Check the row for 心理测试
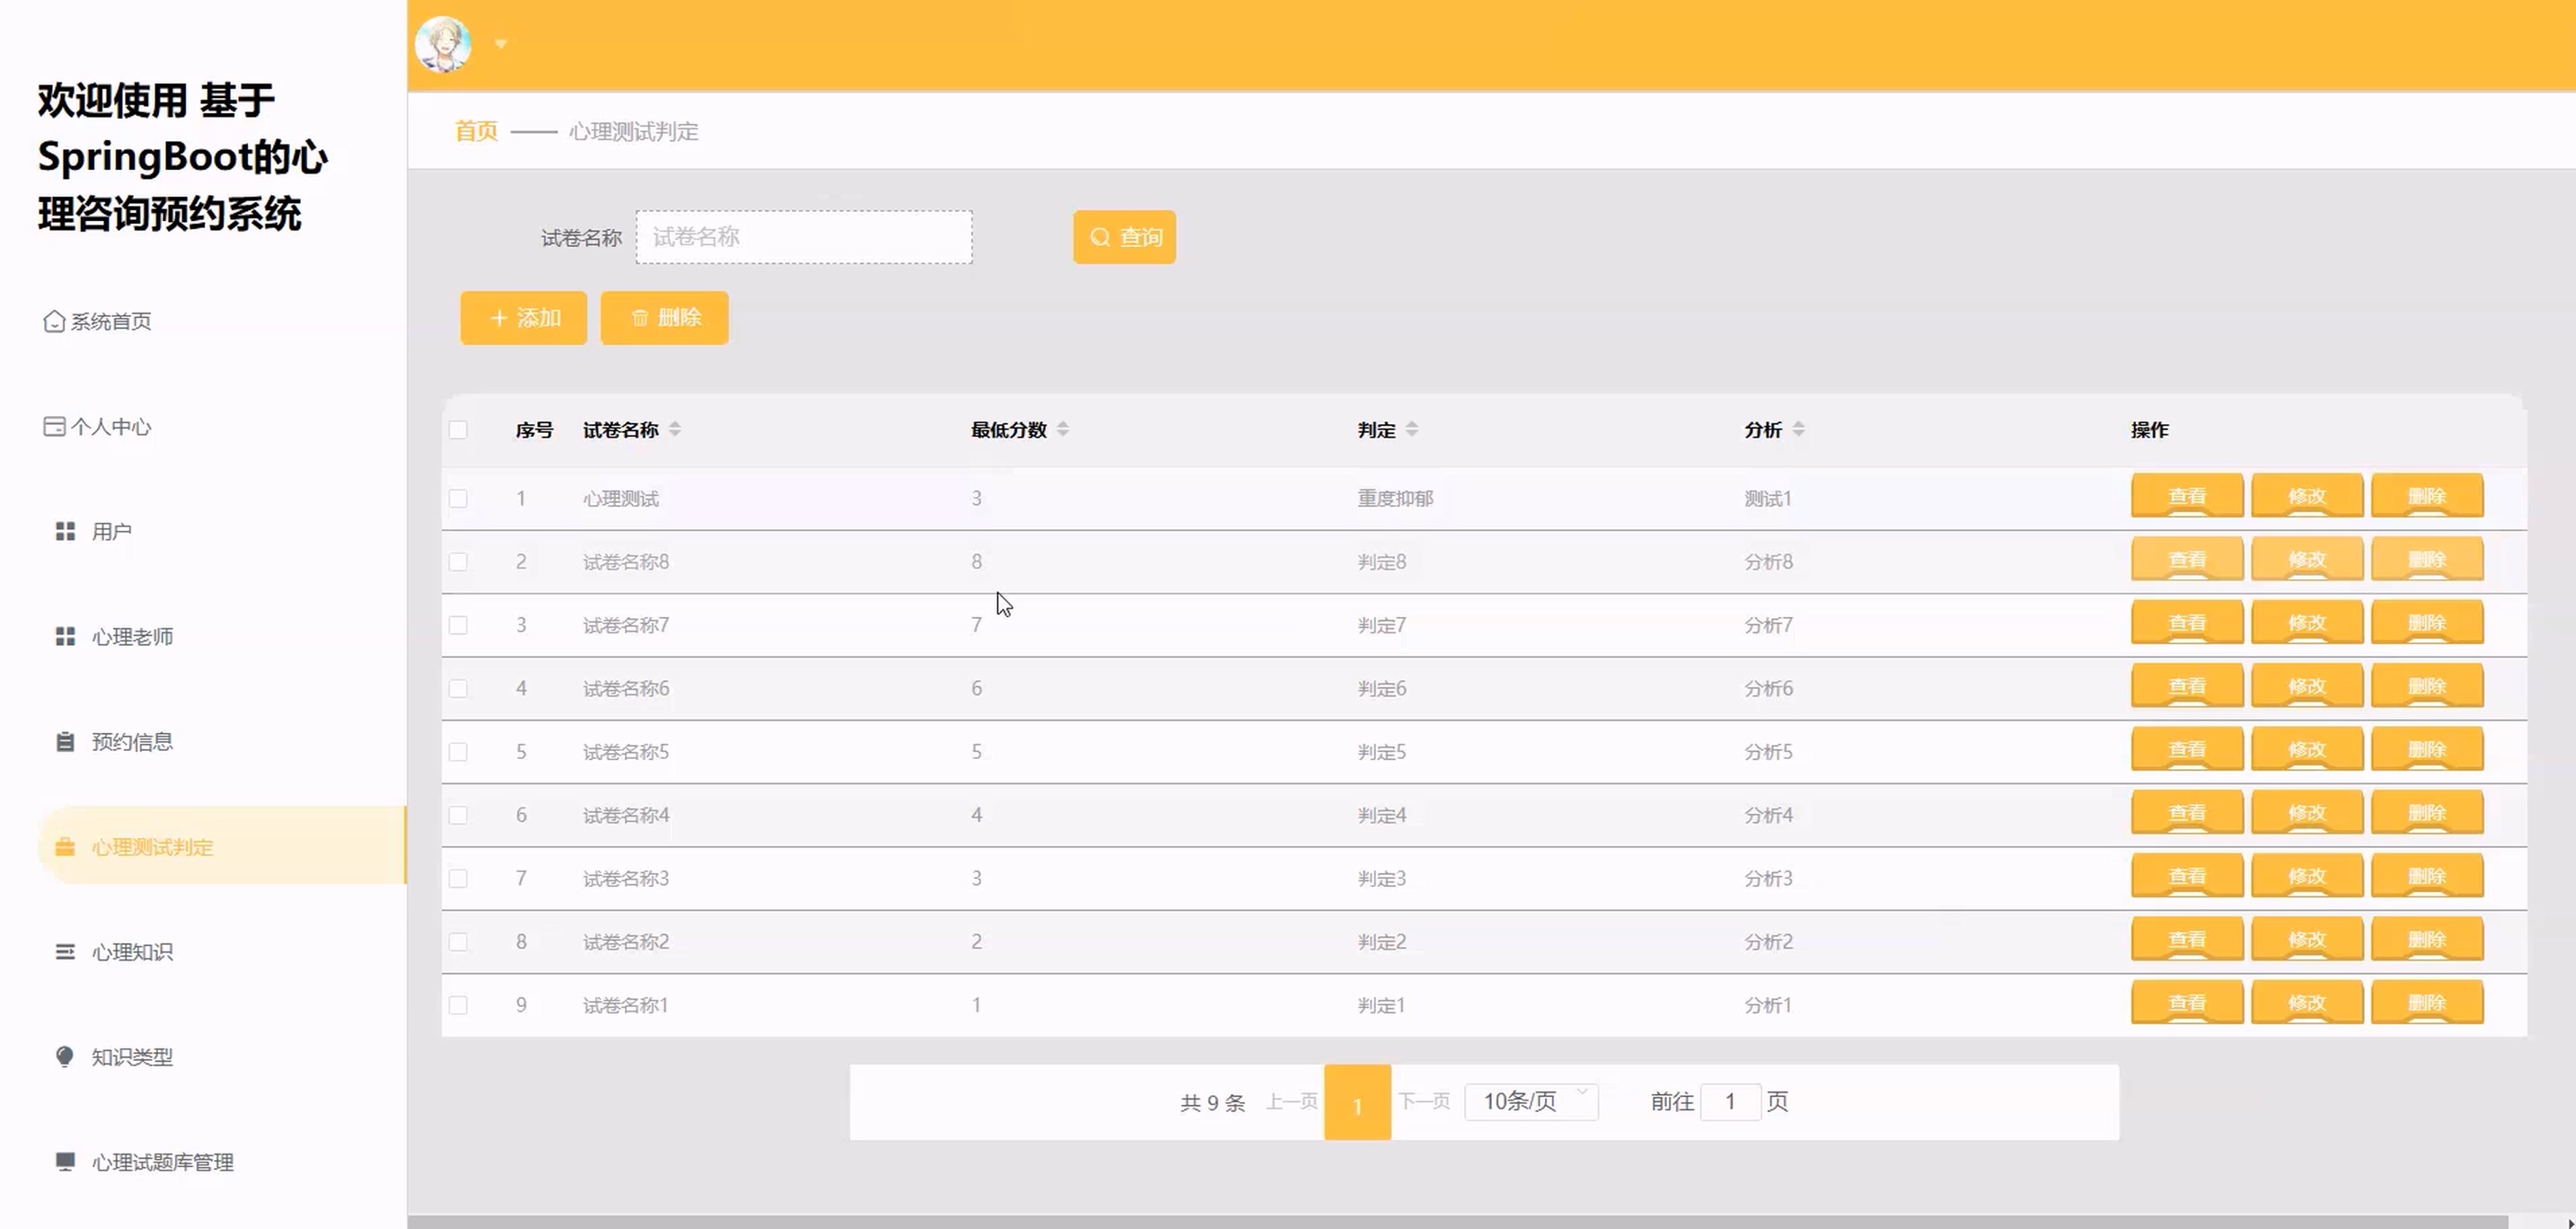Image resolution: width=2576 pixels, height=1229 pixels. [458, 498]
